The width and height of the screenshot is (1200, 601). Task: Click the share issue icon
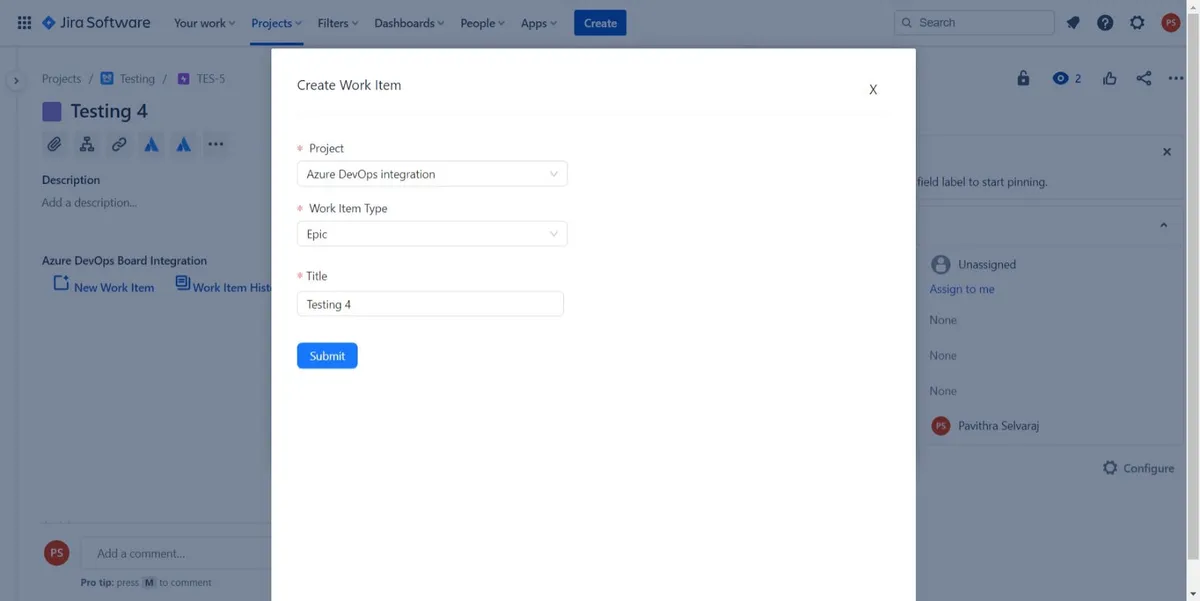pos(1144,78)
